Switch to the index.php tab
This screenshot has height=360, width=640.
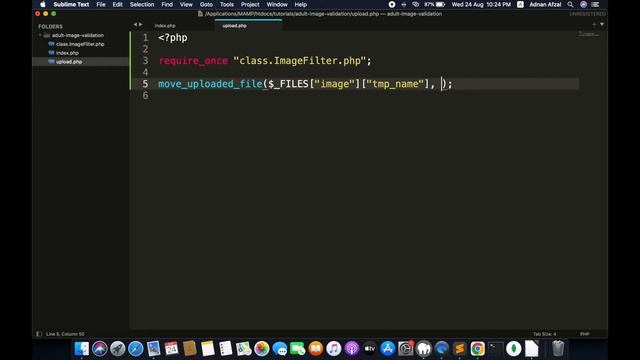165,26
